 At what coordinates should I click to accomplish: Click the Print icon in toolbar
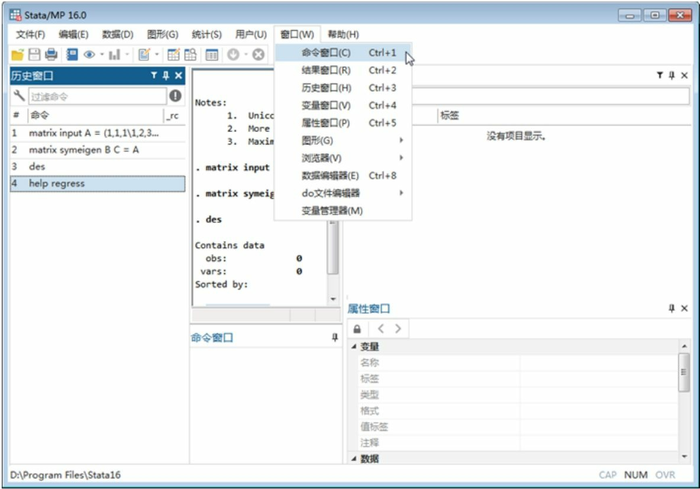(51, 54)
